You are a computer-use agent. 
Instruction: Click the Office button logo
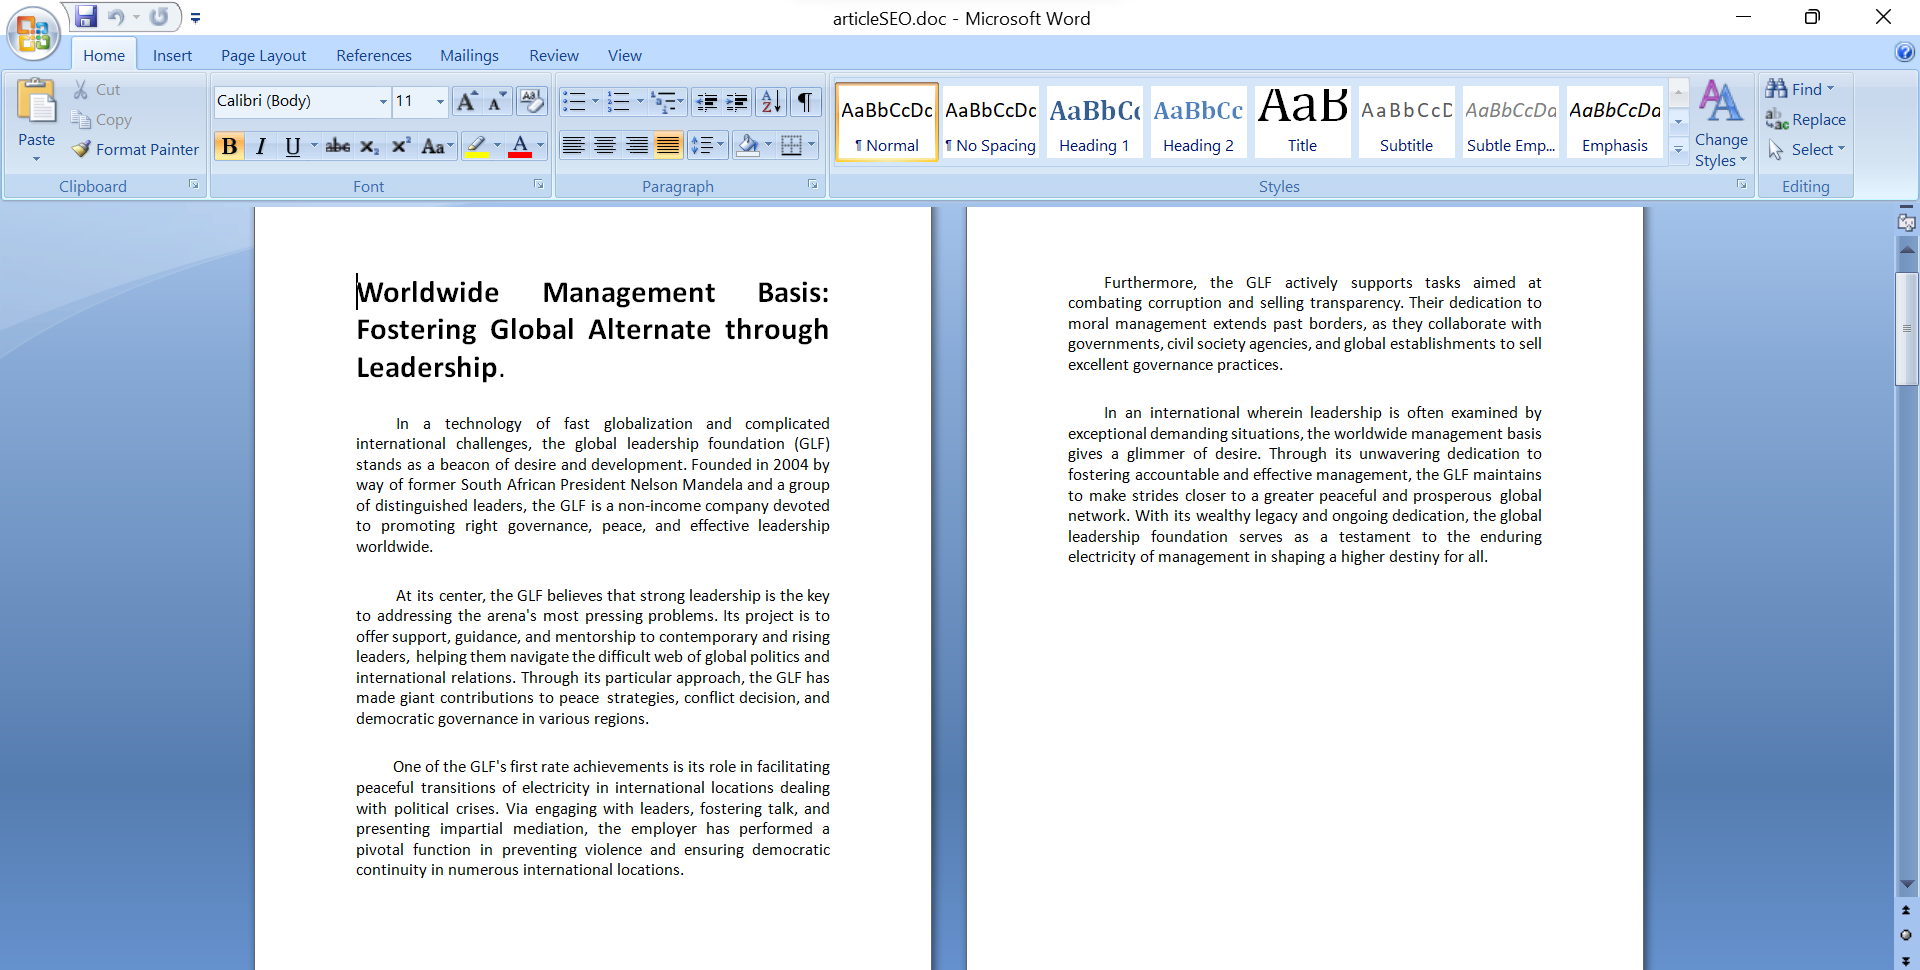pos(33,33)
